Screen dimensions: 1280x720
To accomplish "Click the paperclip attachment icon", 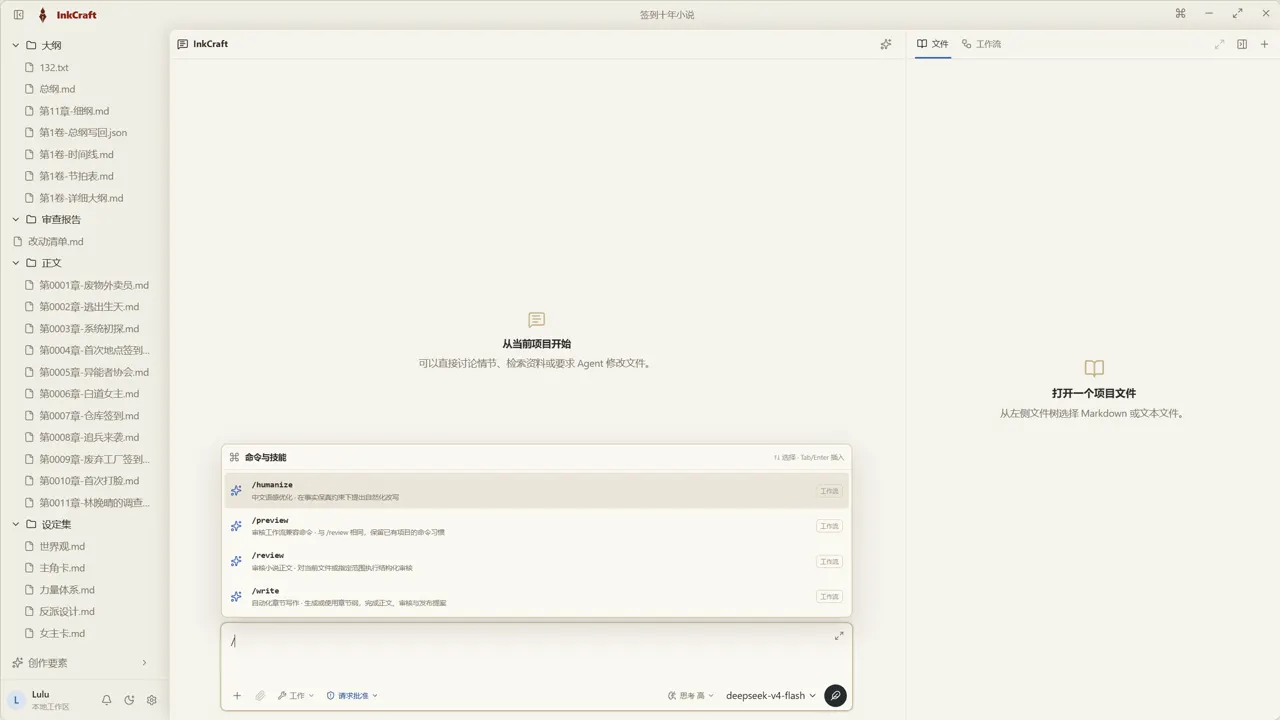I will (x=260, y=695).
